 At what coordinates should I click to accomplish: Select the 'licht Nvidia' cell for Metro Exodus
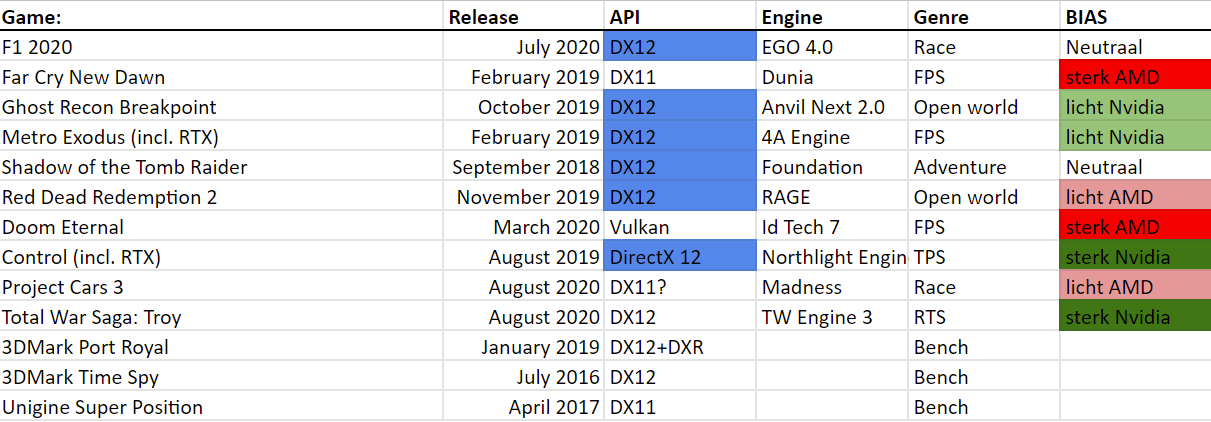1135,136
